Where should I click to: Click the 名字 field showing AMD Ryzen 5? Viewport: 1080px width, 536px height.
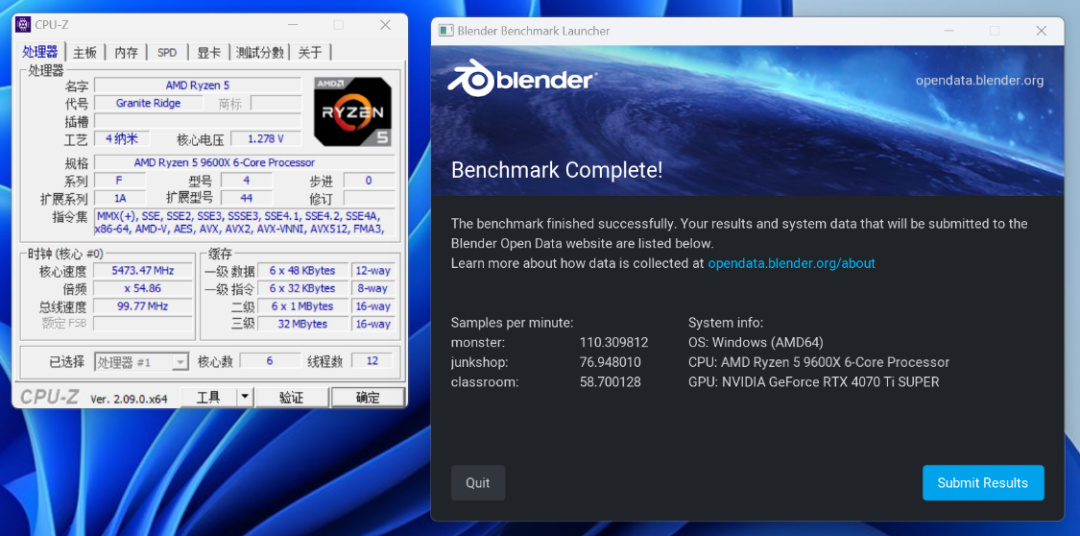(x=198, y=85)
